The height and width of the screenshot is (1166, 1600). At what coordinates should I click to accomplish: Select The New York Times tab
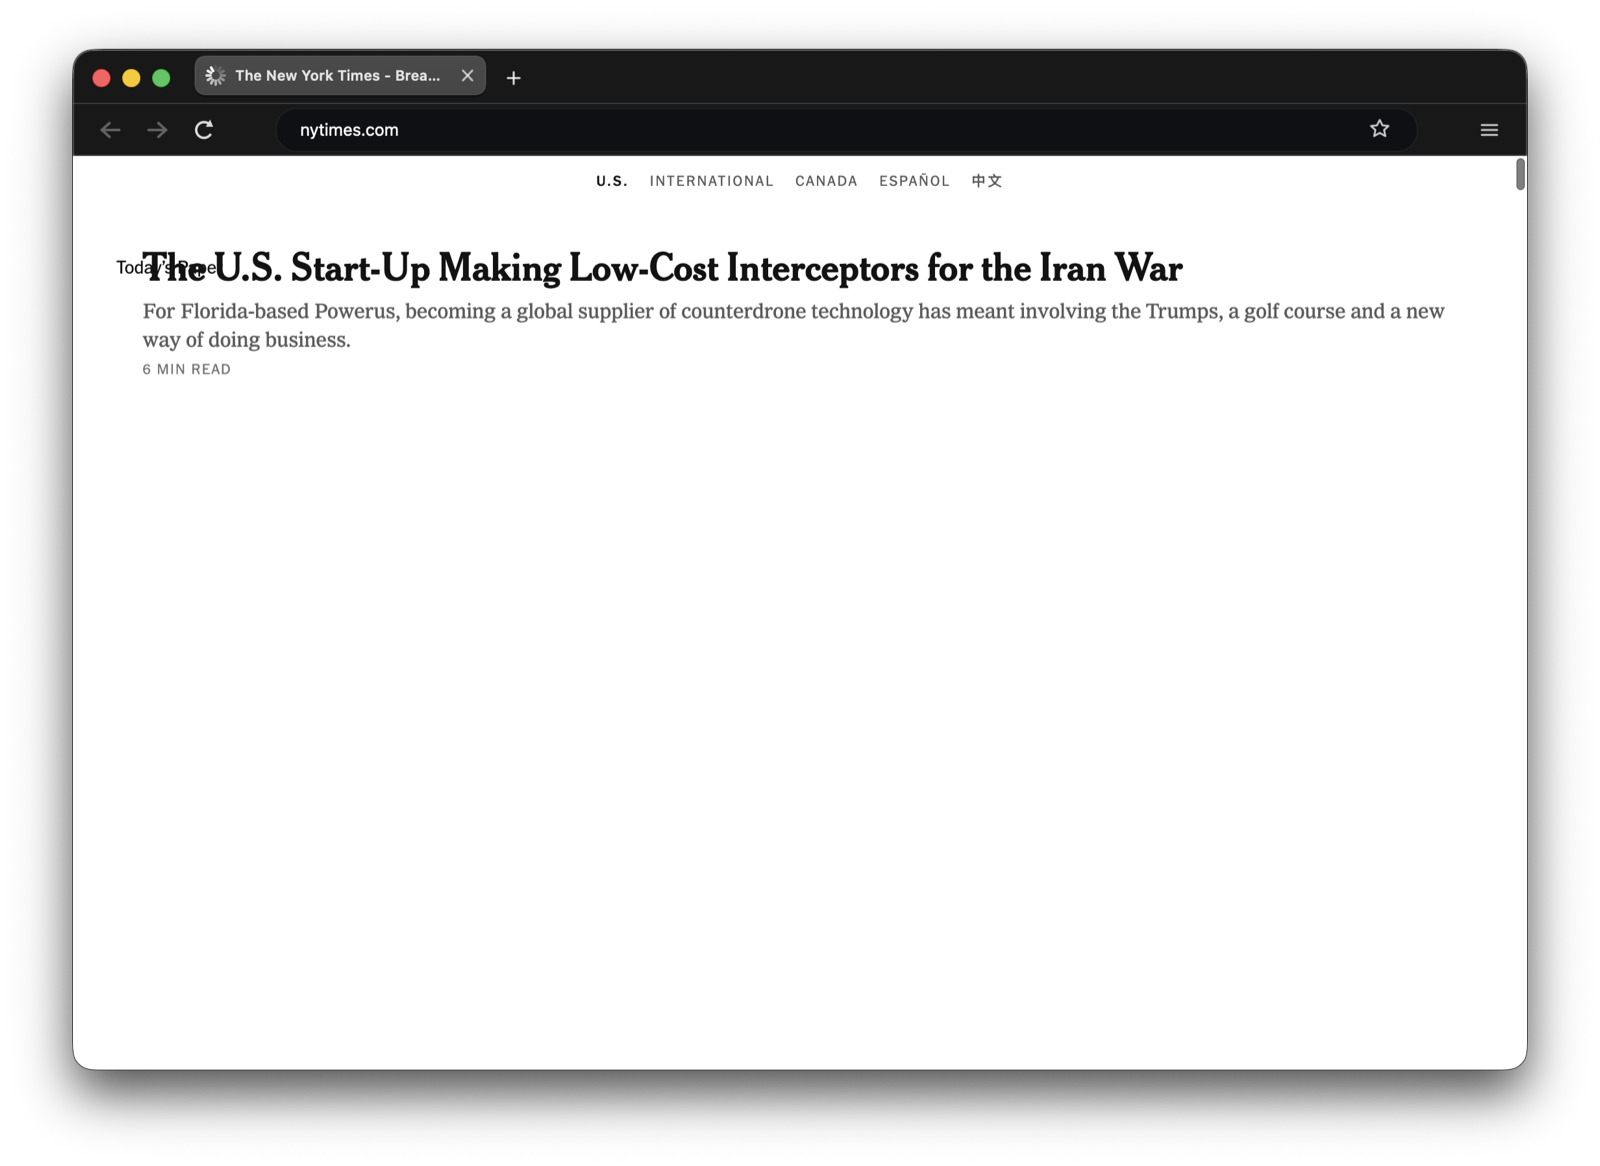(340, 76)
